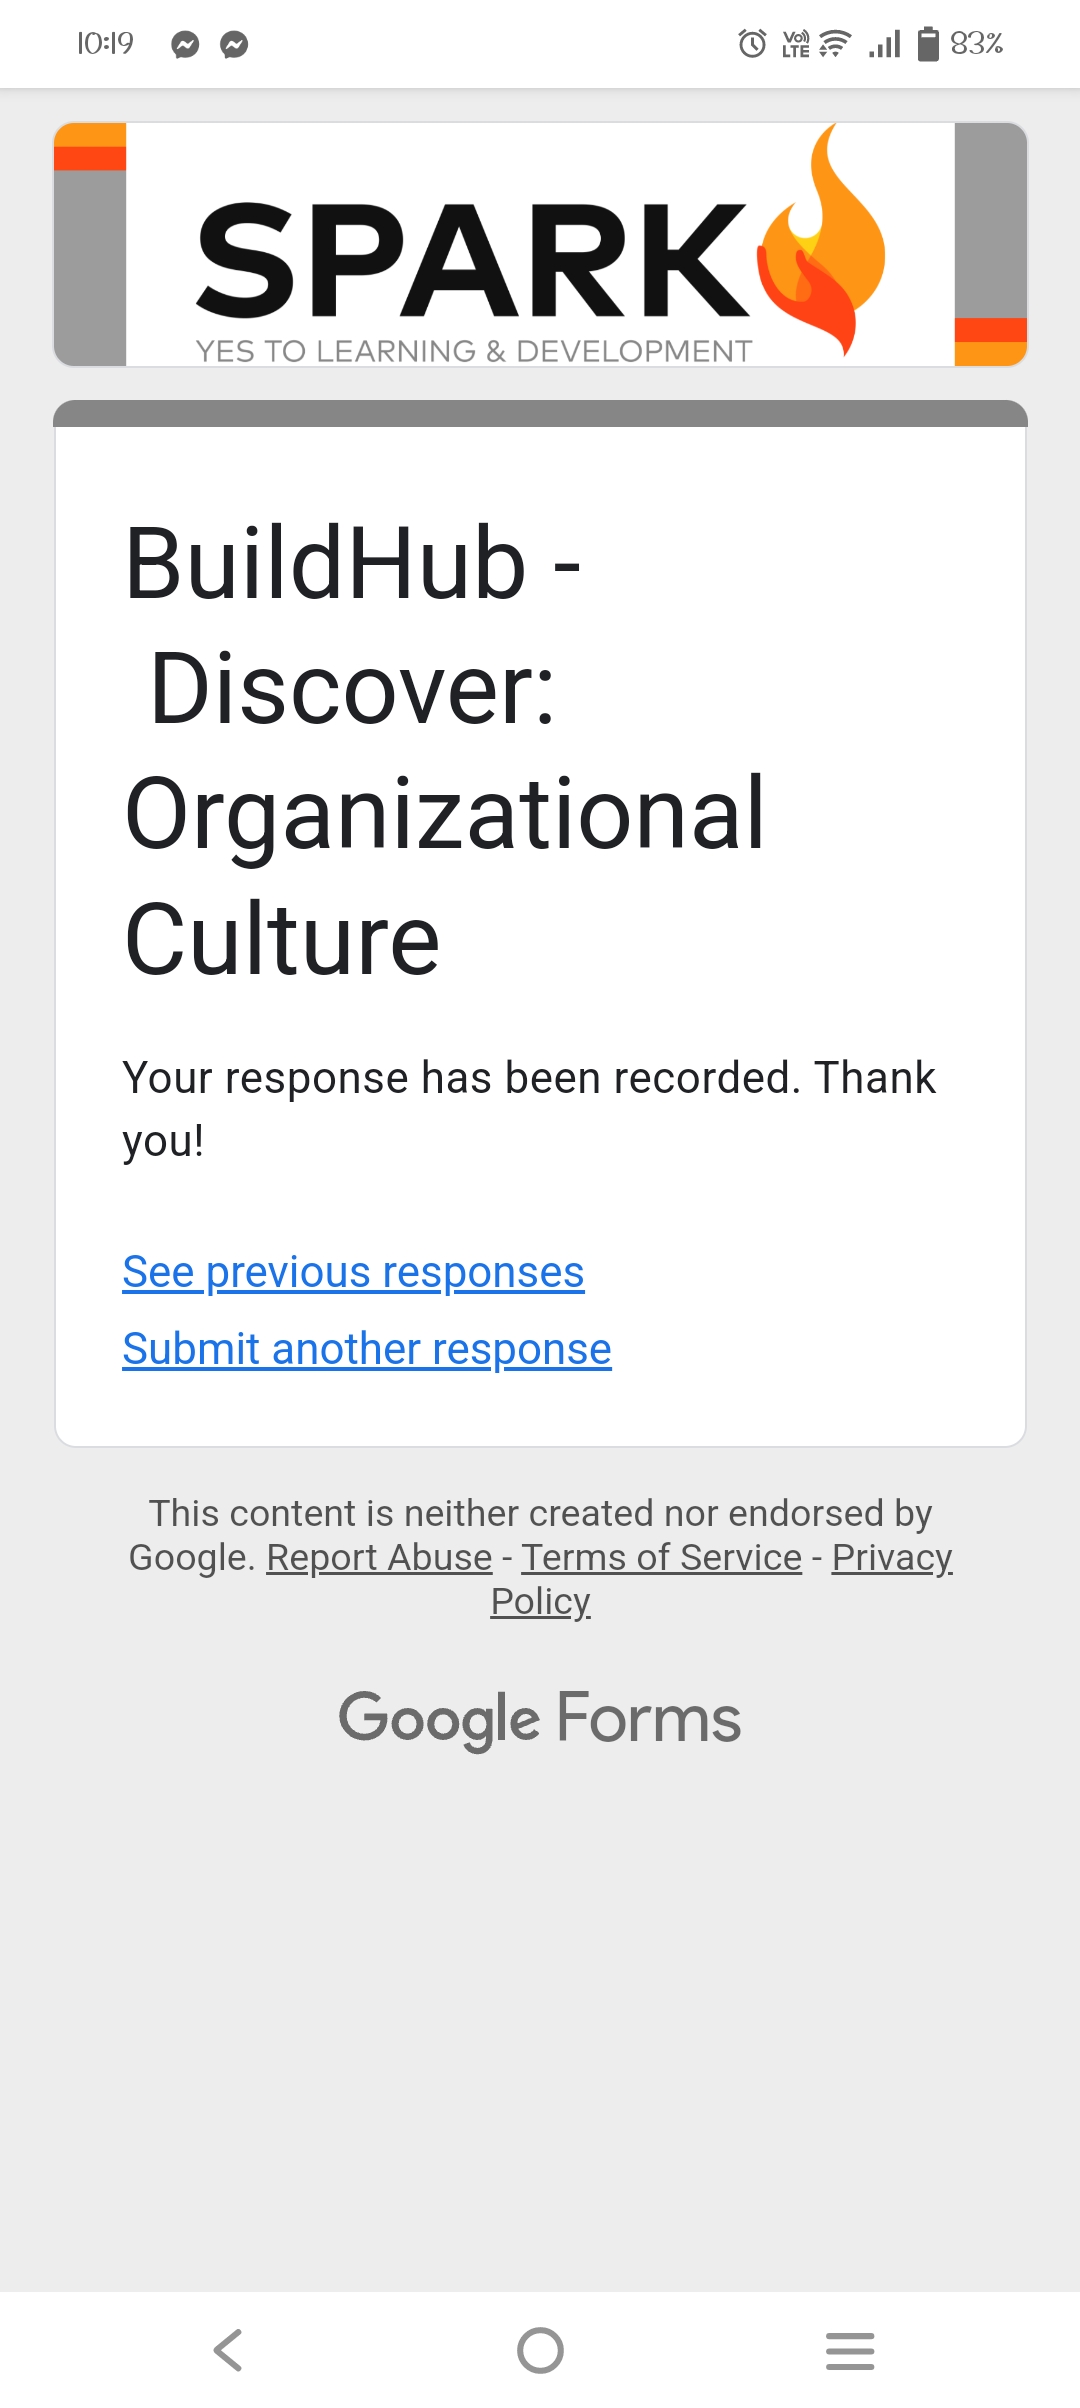Tap the battery icon
1080x2408 pixels.
(x=928, y=44)
